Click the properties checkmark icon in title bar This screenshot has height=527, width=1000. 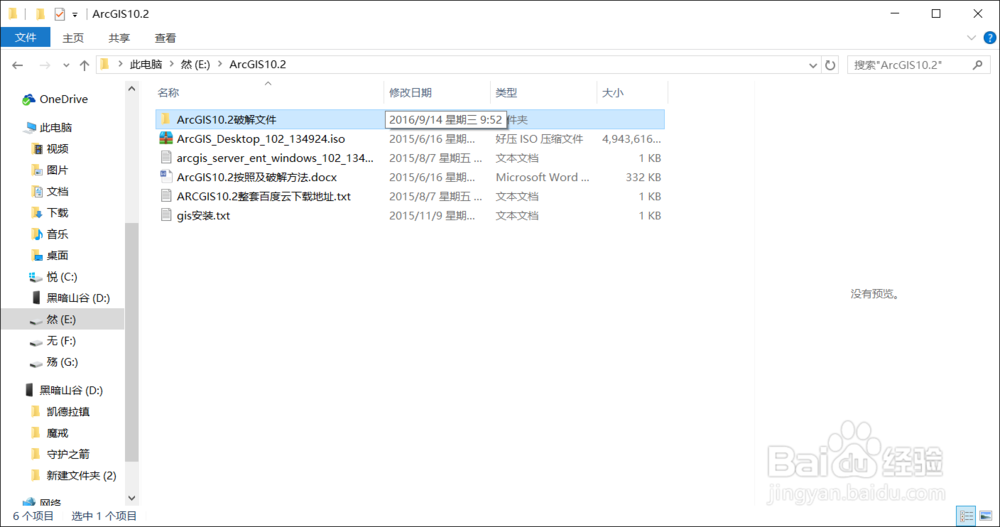tap(59, 13)
